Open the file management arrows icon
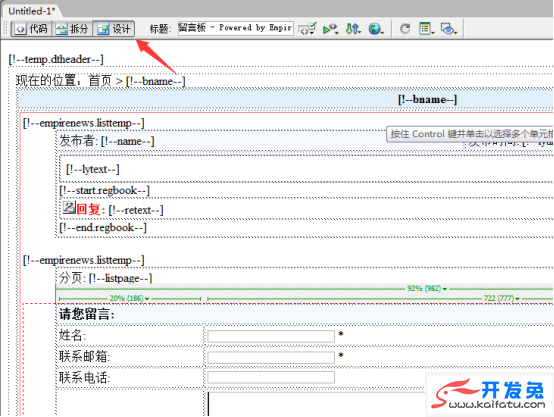Image resolution: width=554 pixels, height=417 pixels. (353, 29)
